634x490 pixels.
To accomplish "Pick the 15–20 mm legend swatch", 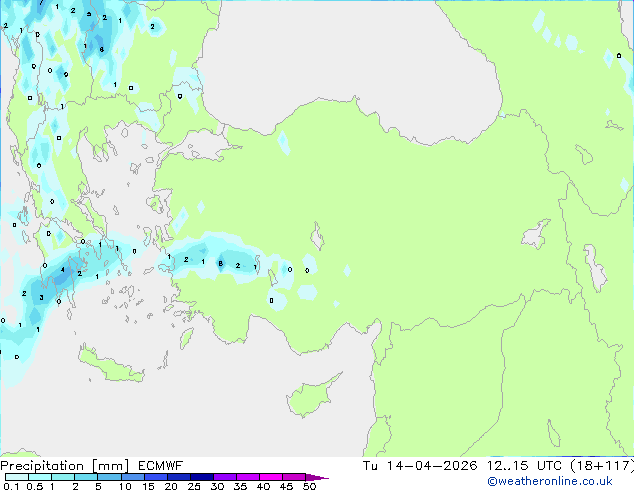I will 155,477.
